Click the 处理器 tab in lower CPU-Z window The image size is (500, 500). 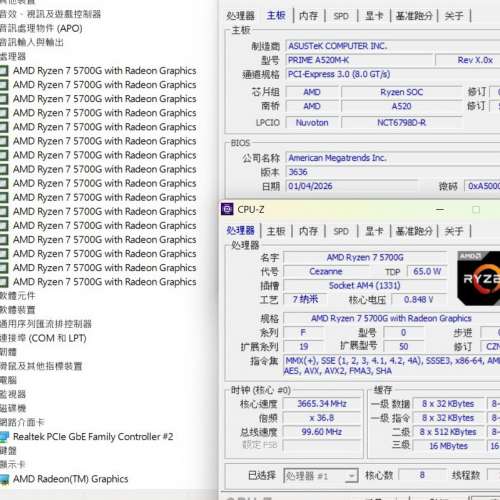[240, 231]
